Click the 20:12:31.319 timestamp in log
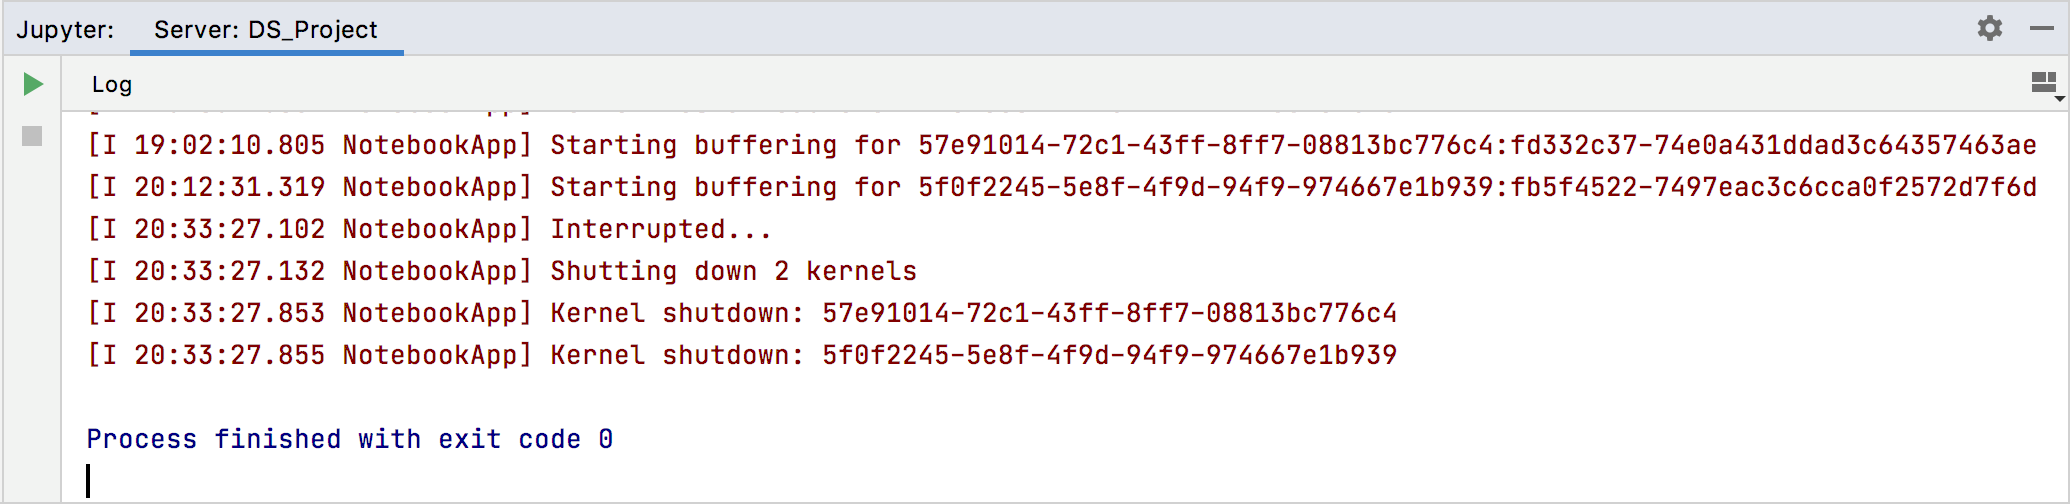This screenshot has width=2070, height=504. (x=229, y=187)
